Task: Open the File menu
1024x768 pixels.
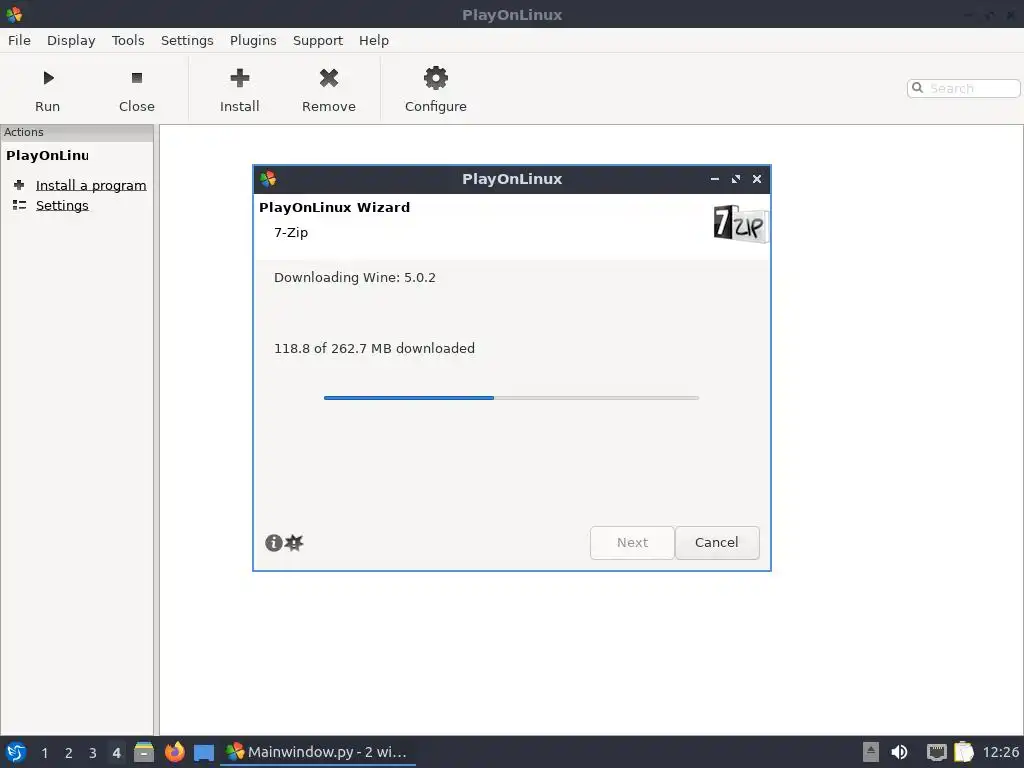Action: coord(19,40)
